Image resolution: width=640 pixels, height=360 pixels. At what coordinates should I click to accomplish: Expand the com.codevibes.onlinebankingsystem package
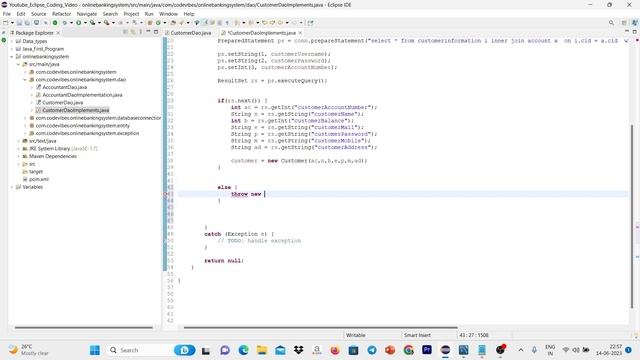pos(25,72)
